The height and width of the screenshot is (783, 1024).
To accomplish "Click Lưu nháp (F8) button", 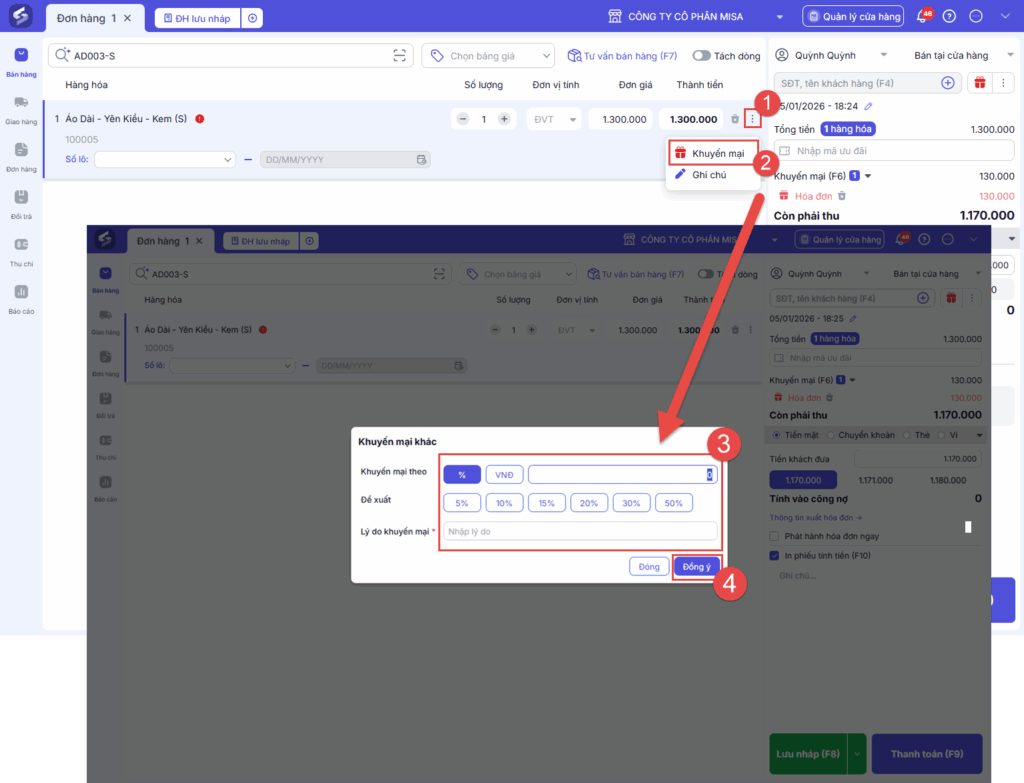I will point(808,754).
